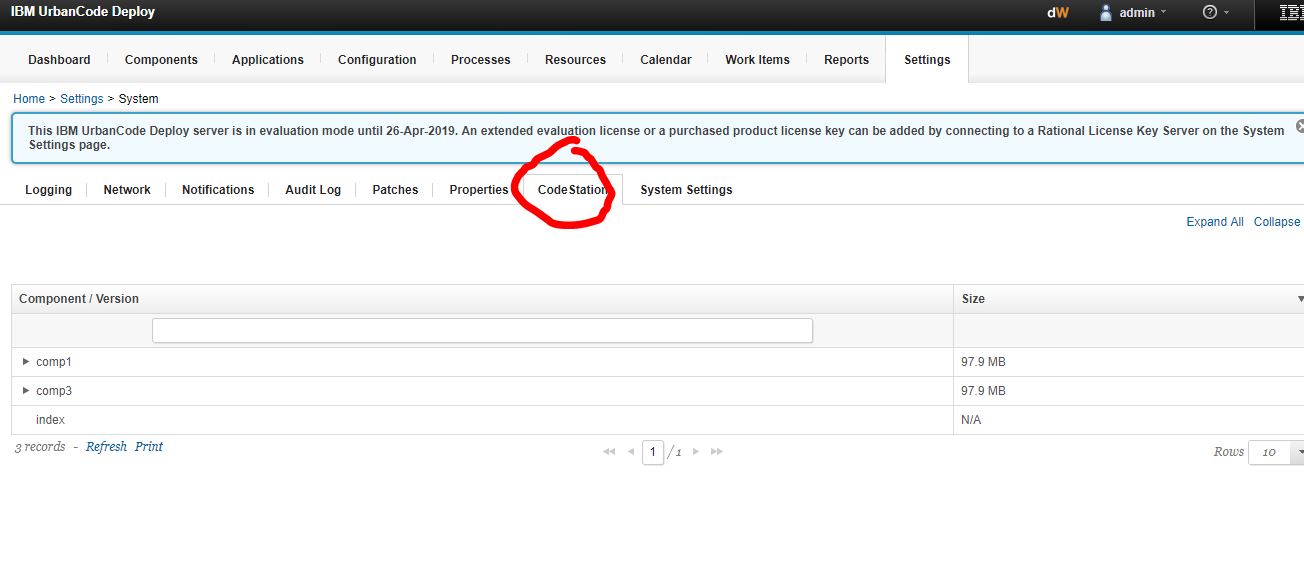The image size is (1304, 563).
Task: Open the Patches sub-tab
Action: (x=395, y=190)
